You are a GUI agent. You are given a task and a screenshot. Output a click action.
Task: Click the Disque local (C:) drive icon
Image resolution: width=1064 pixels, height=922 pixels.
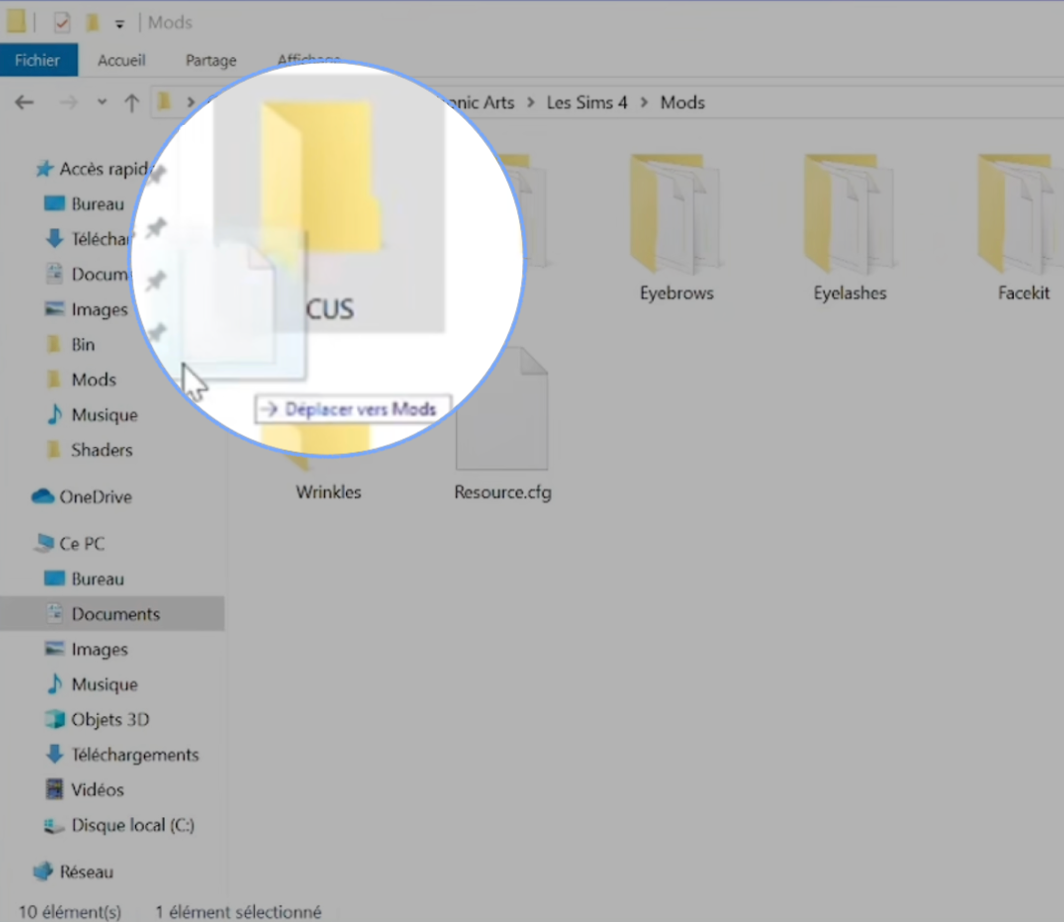tap(54, 825)
